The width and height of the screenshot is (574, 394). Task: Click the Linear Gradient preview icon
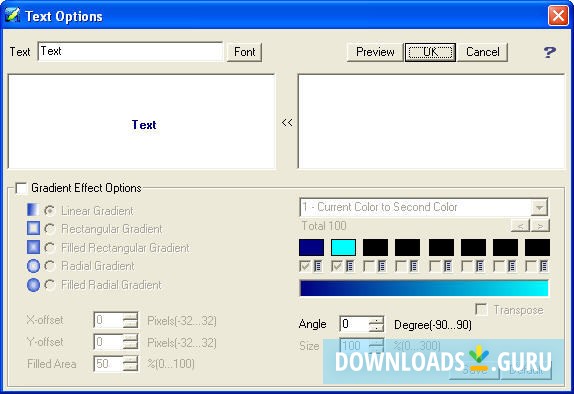[33, 210]
